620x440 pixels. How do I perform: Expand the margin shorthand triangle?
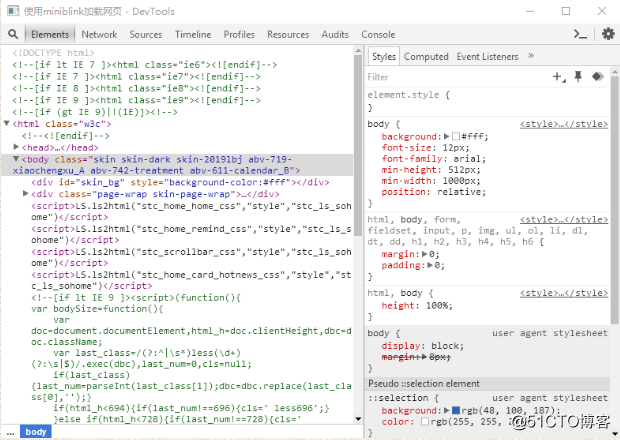pos(425,254)
